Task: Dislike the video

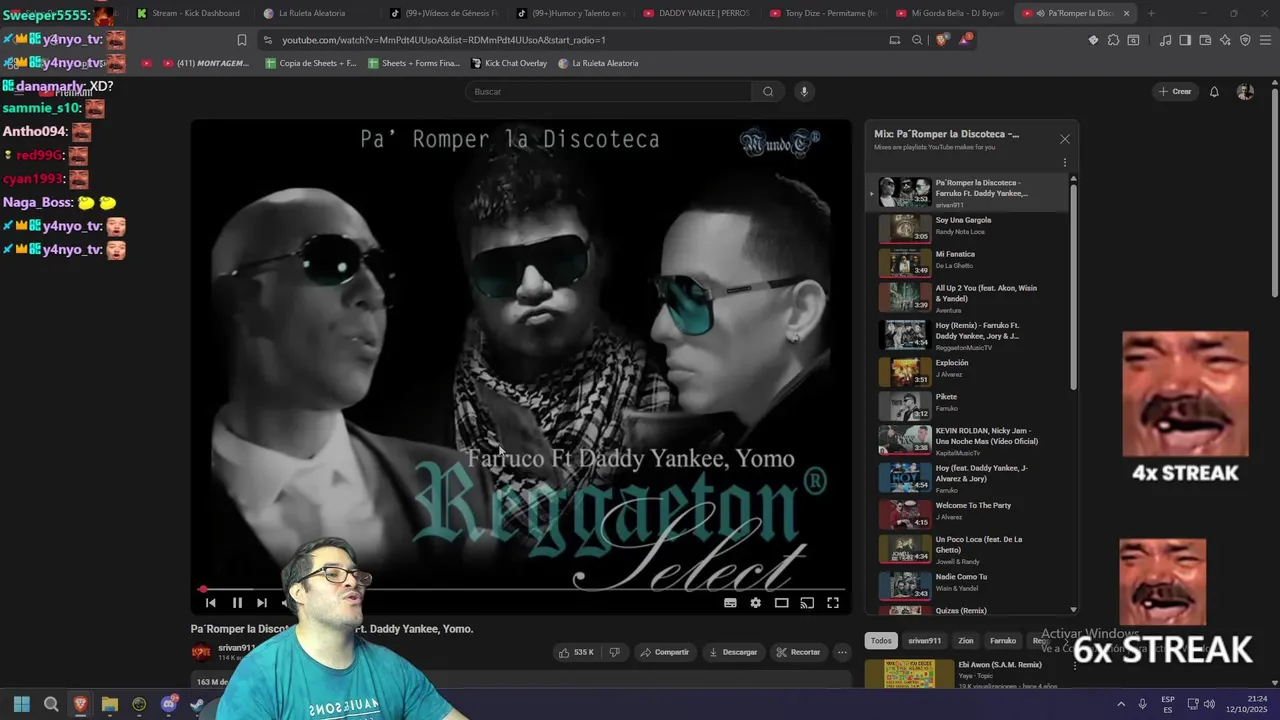Action: click(614, 652)
